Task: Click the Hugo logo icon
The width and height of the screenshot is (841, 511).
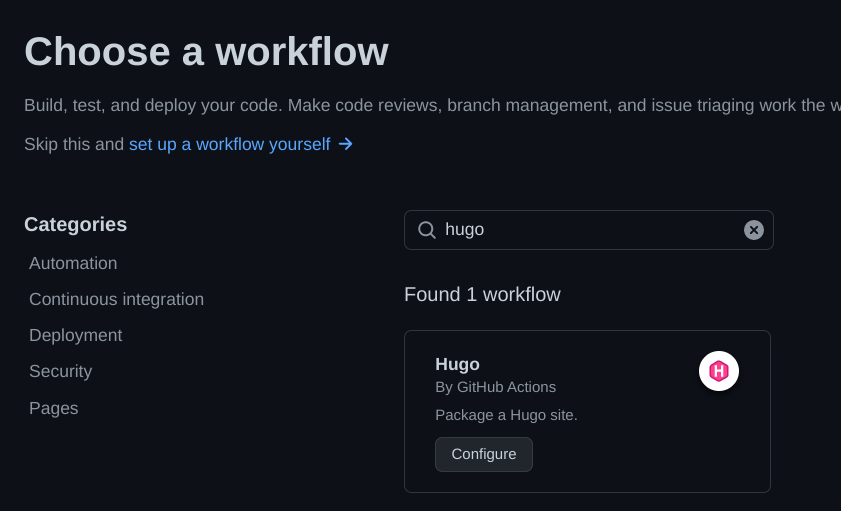Action: click(x=719, y=371)
